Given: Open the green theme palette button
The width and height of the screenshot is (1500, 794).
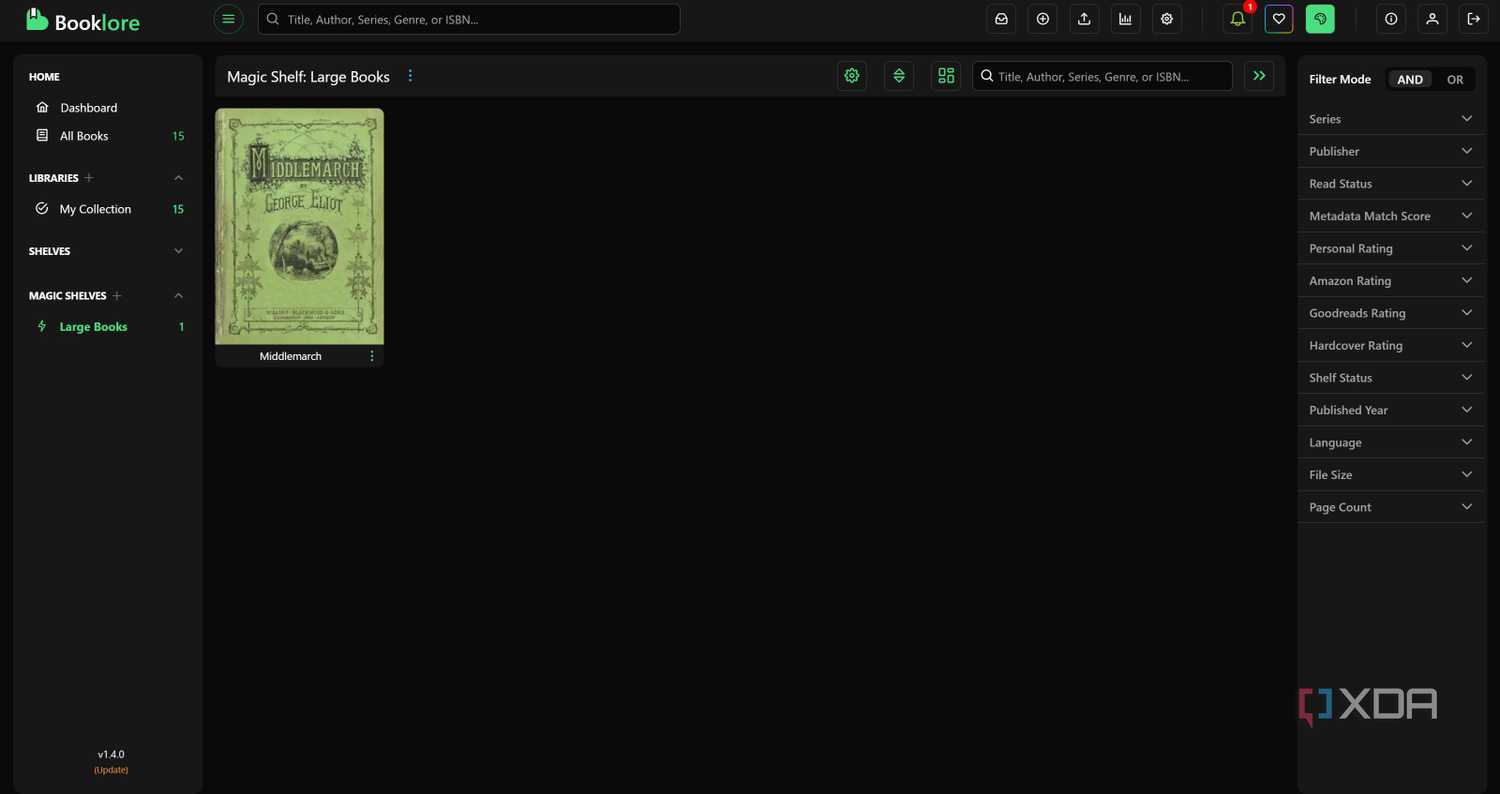Looking at the screenshot, I should (1320, 19).
